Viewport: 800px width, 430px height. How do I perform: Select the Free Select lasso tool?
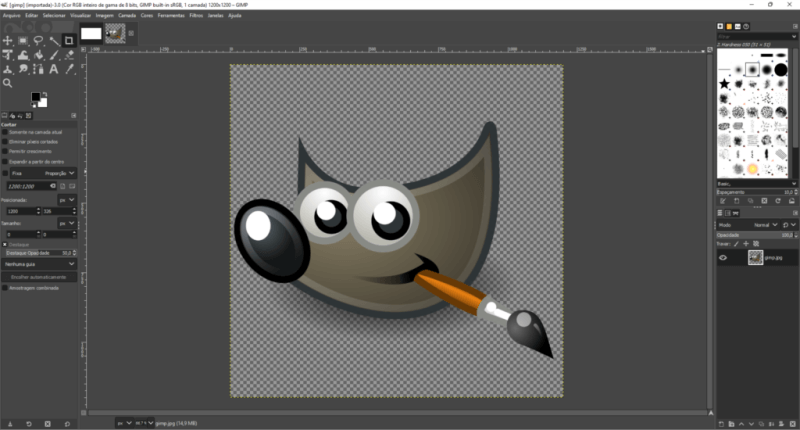[x=38, y=41]
